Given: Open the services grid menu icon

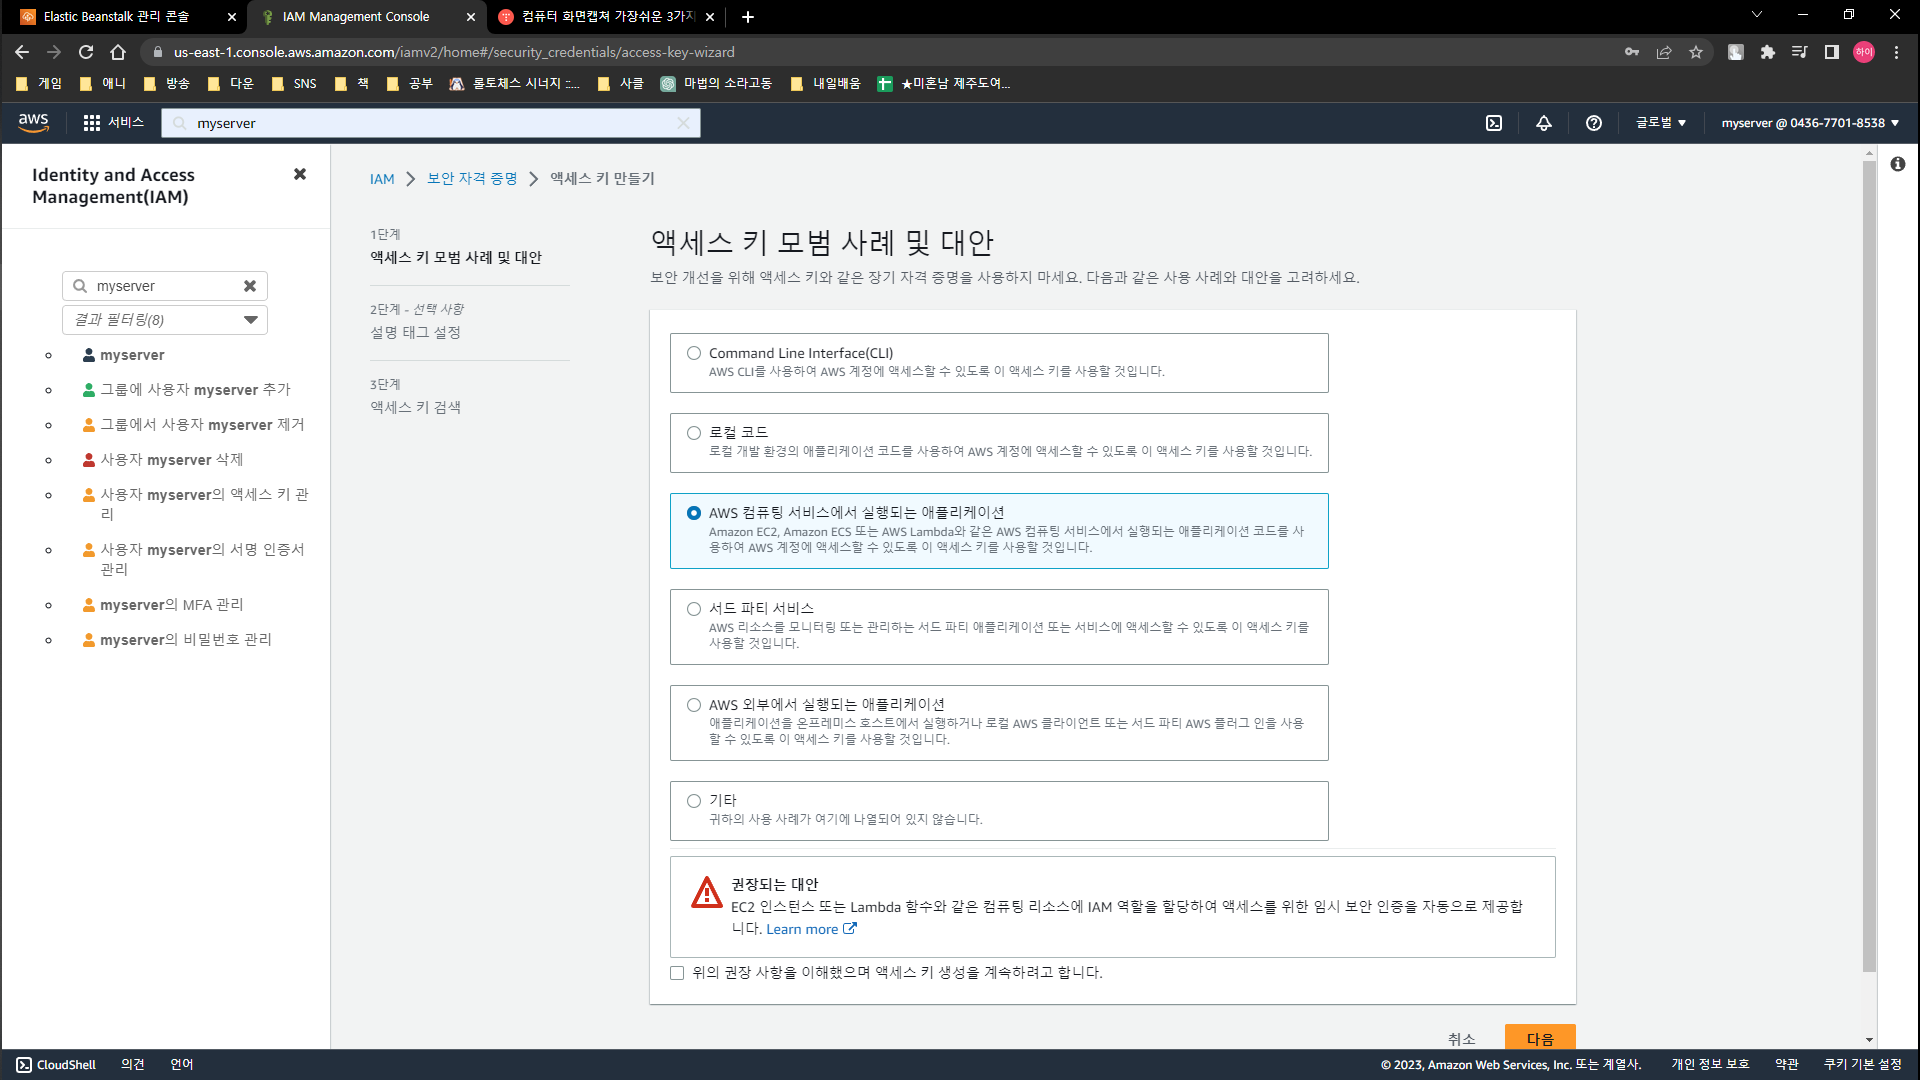Looking at the screenshot, I should tap(91, 122).
